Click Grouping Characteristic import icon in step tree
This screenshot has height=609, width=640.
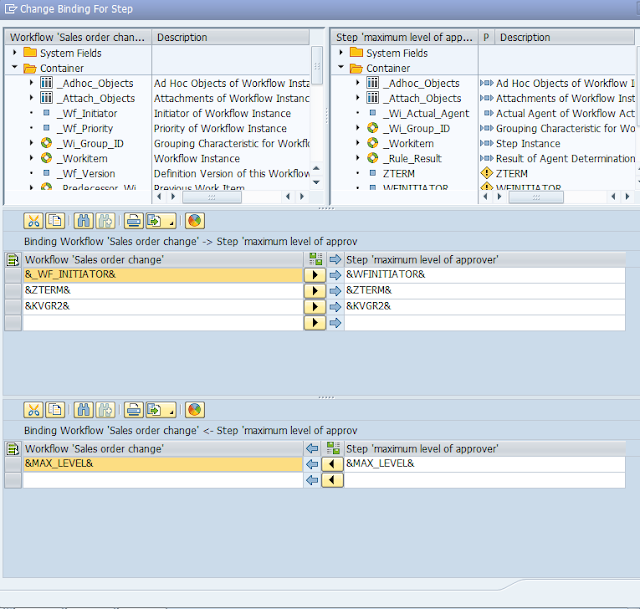tap(487, 129)
